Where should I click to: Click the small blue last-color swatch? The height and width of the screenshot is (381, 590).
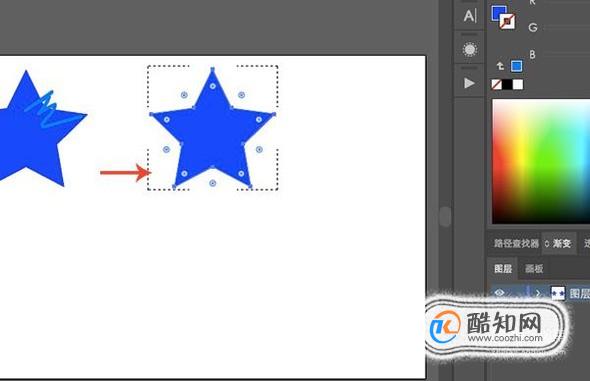point(517,66)
